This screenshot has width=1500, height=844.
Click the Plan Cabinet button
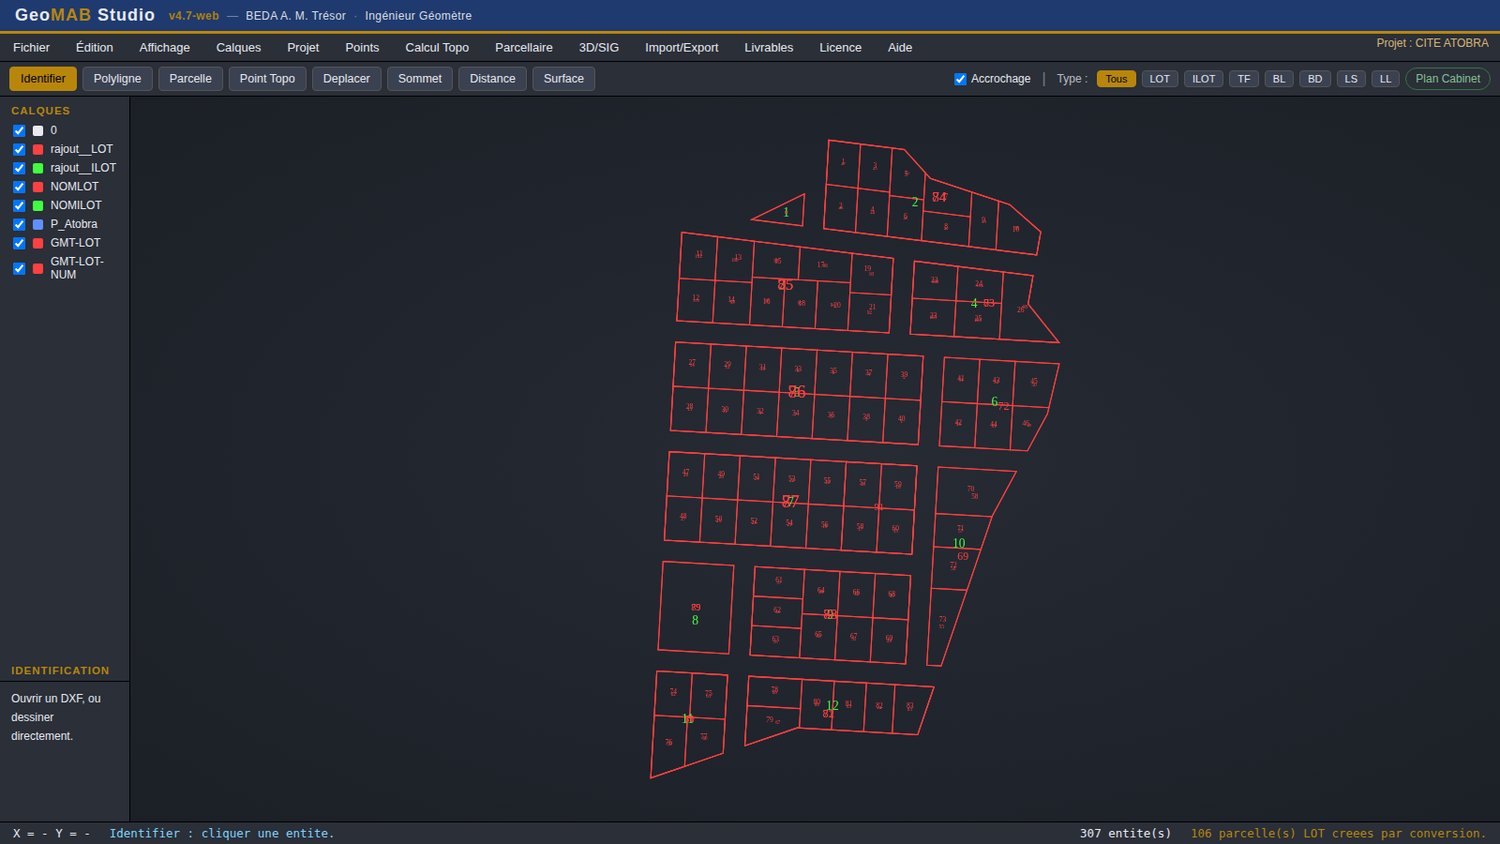point(1447,79)
